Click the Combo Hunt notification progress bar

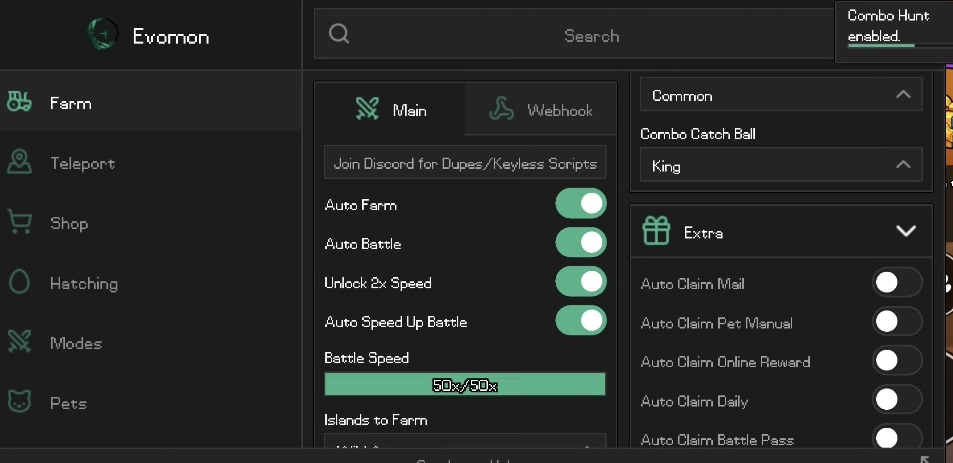tap(900, 46)
